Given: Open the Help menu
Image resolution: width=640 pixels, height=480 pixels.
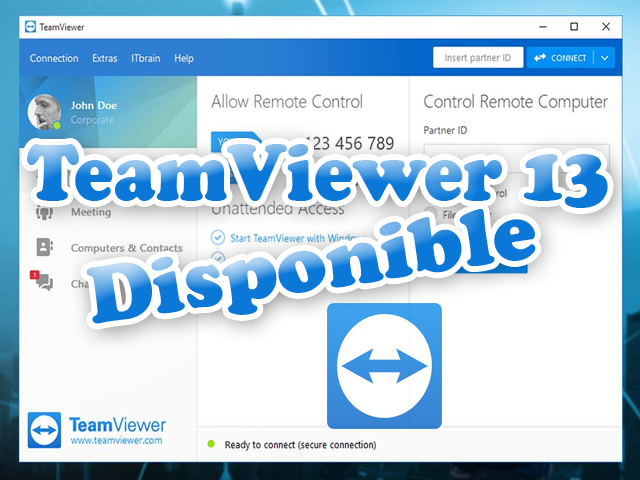Looking at the screenshot, I should point(184,58).
